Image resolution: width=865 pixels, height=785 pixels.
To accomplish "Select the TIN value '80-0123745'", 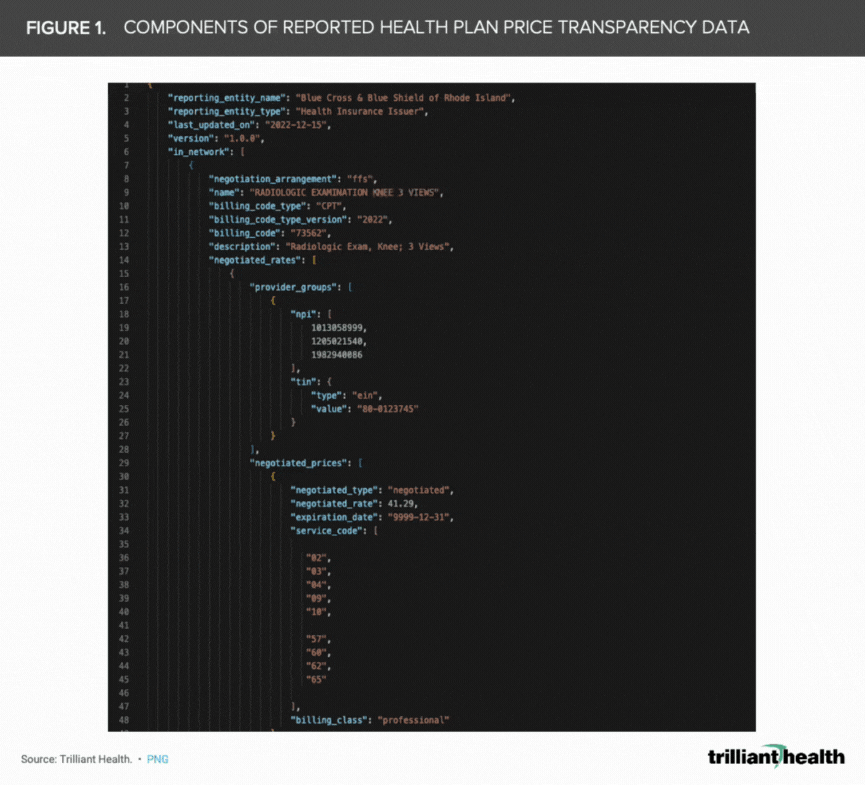I will [x=388, y=409].
